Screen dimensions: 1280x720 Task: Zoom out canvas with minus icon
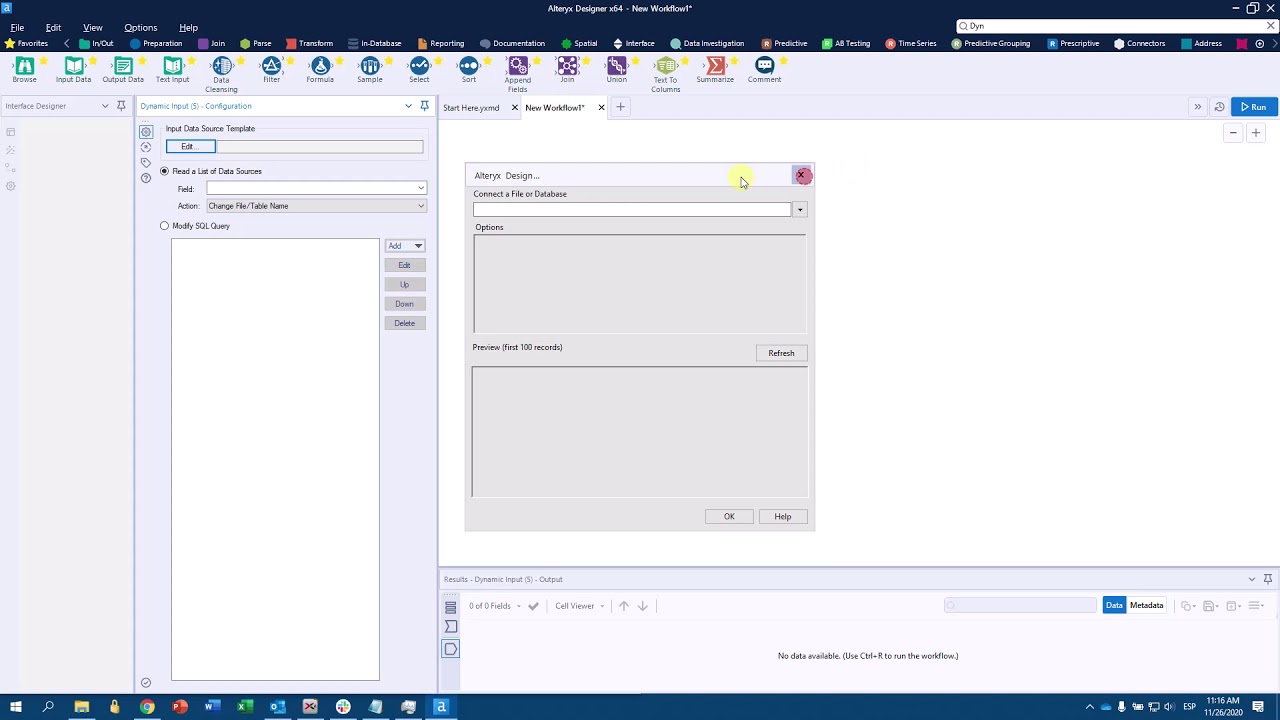1233,133
